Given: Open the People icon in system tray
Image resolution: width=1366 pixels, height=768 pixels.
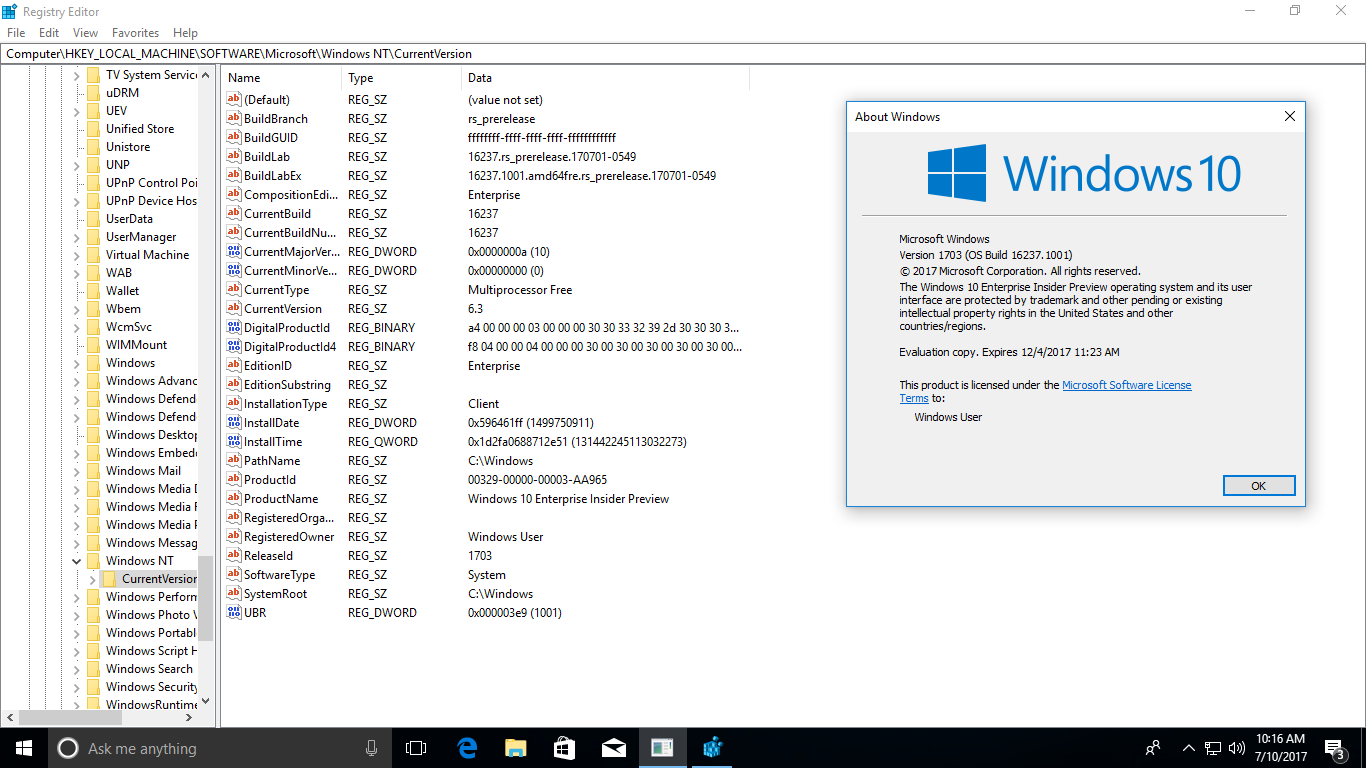Looking at the screenshot, I should [x=1153, y=748].
